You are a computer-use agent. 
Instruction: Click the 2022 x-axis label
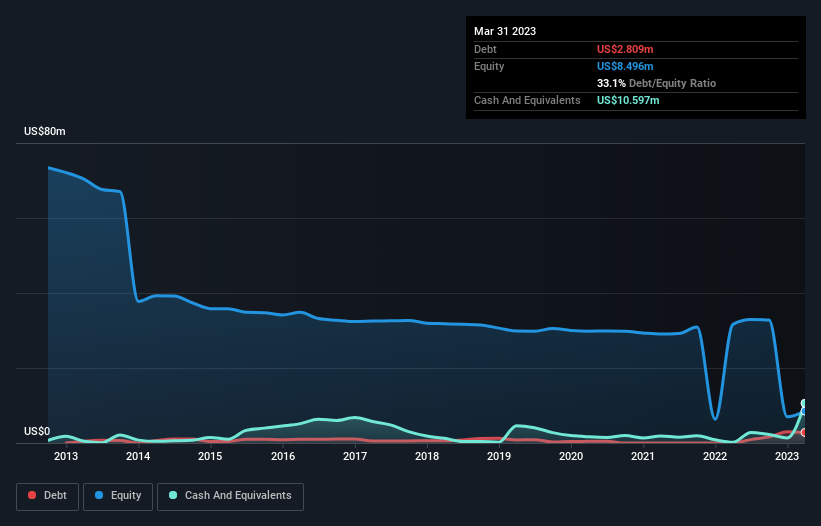point(715,456)
